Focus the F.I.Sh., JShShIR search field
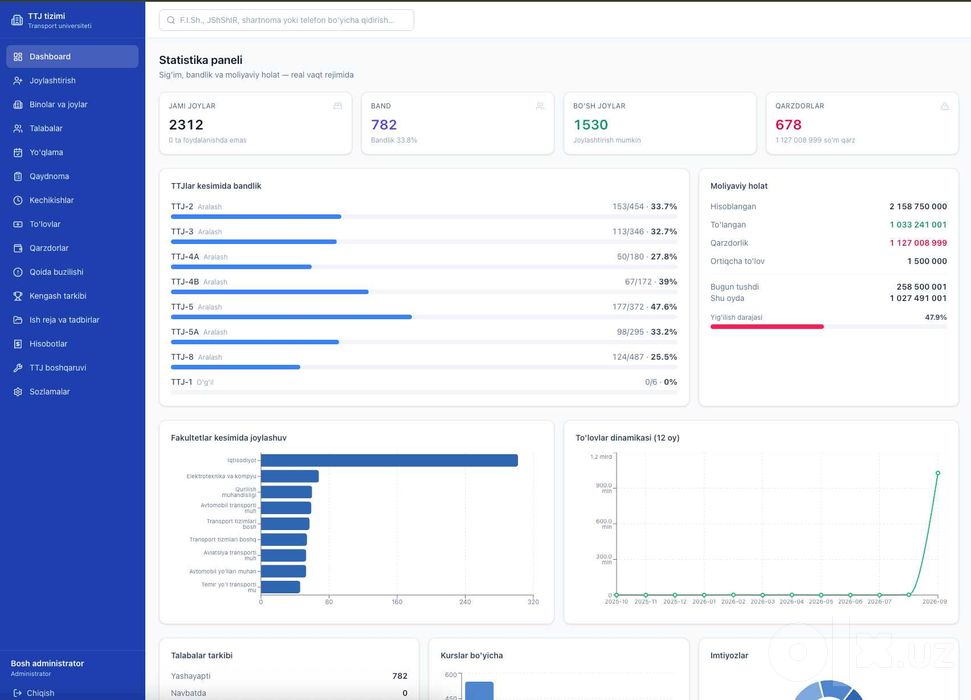The width and height of the screenshot is (971, 700). 286,20
